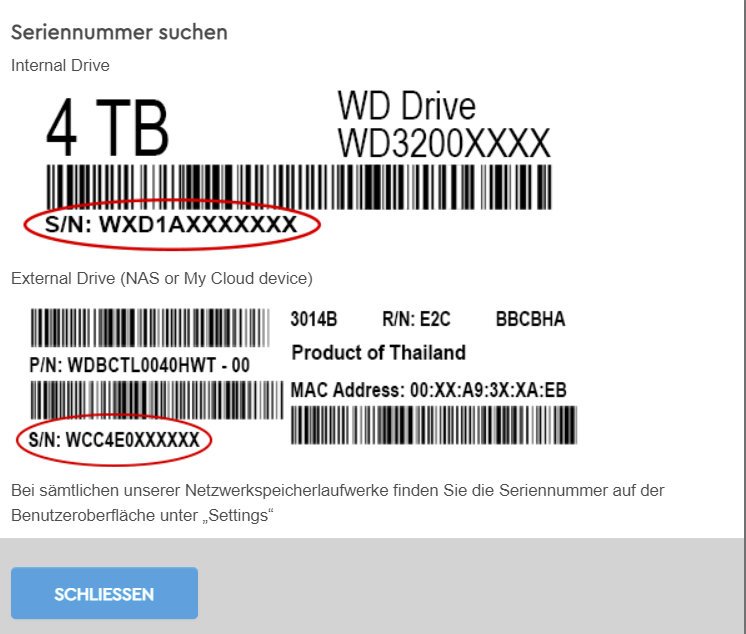
Task: Click the MAC Address 00:XX:A9:3X:XA:EB text
Action: (x=429, y=390)
